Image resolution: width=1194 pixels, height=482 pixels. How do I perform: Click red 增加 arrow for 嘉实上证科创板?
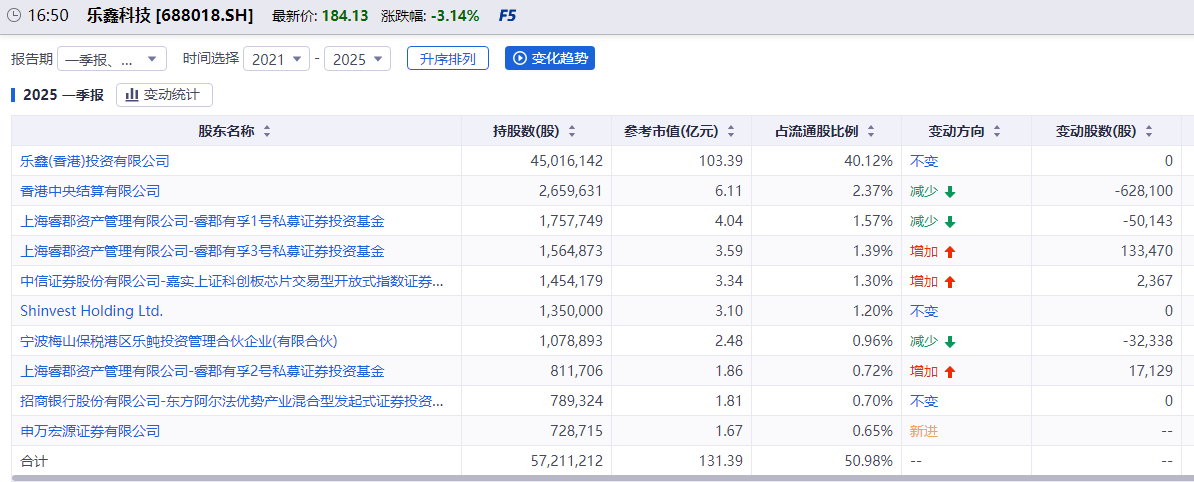[950, 282]
